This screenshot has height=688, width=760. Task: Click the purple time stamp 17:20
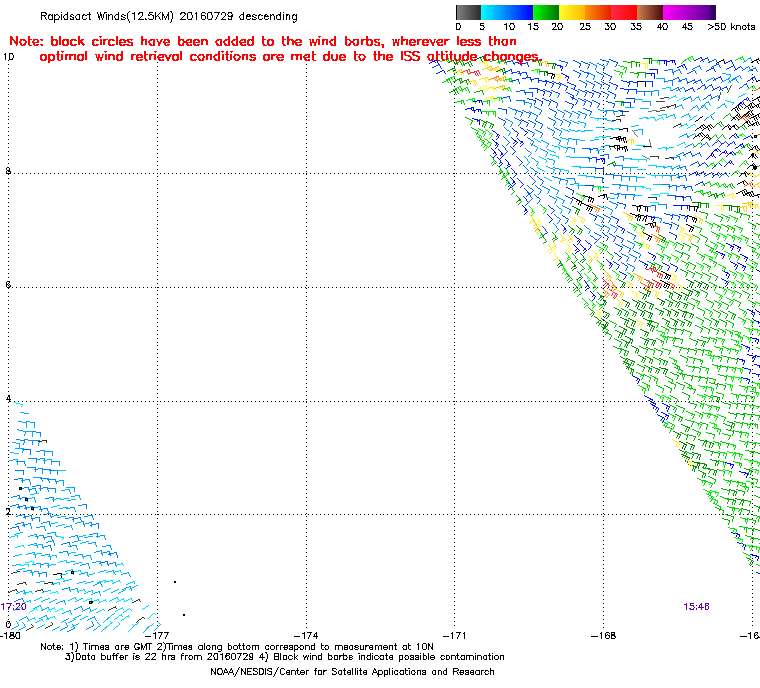pos(14,607)
